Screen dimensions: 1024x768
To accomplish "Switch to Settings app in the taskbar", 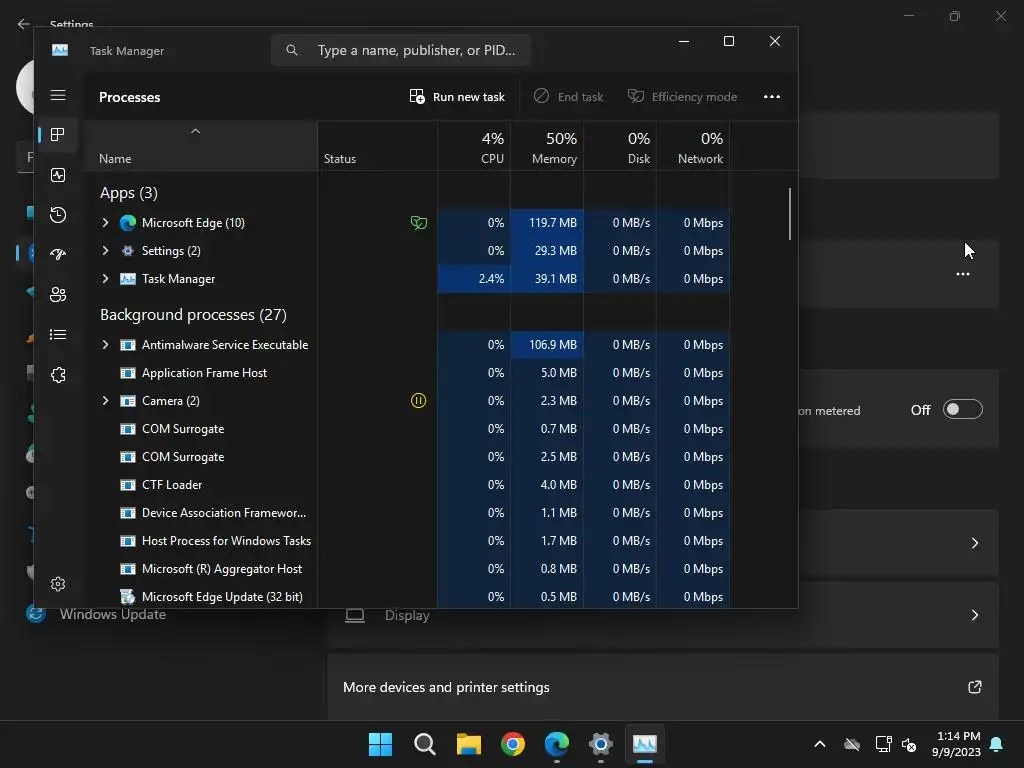I will coord(600,744).
